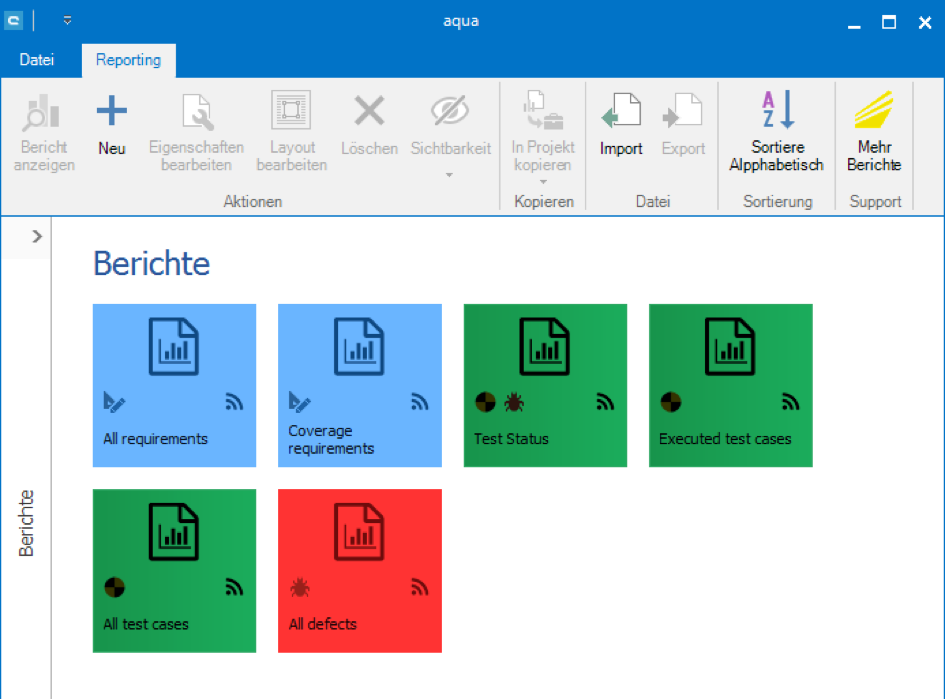This screenshot has height=699, width=945.
Task: Open the Datei tab
Action: point(37,60)
